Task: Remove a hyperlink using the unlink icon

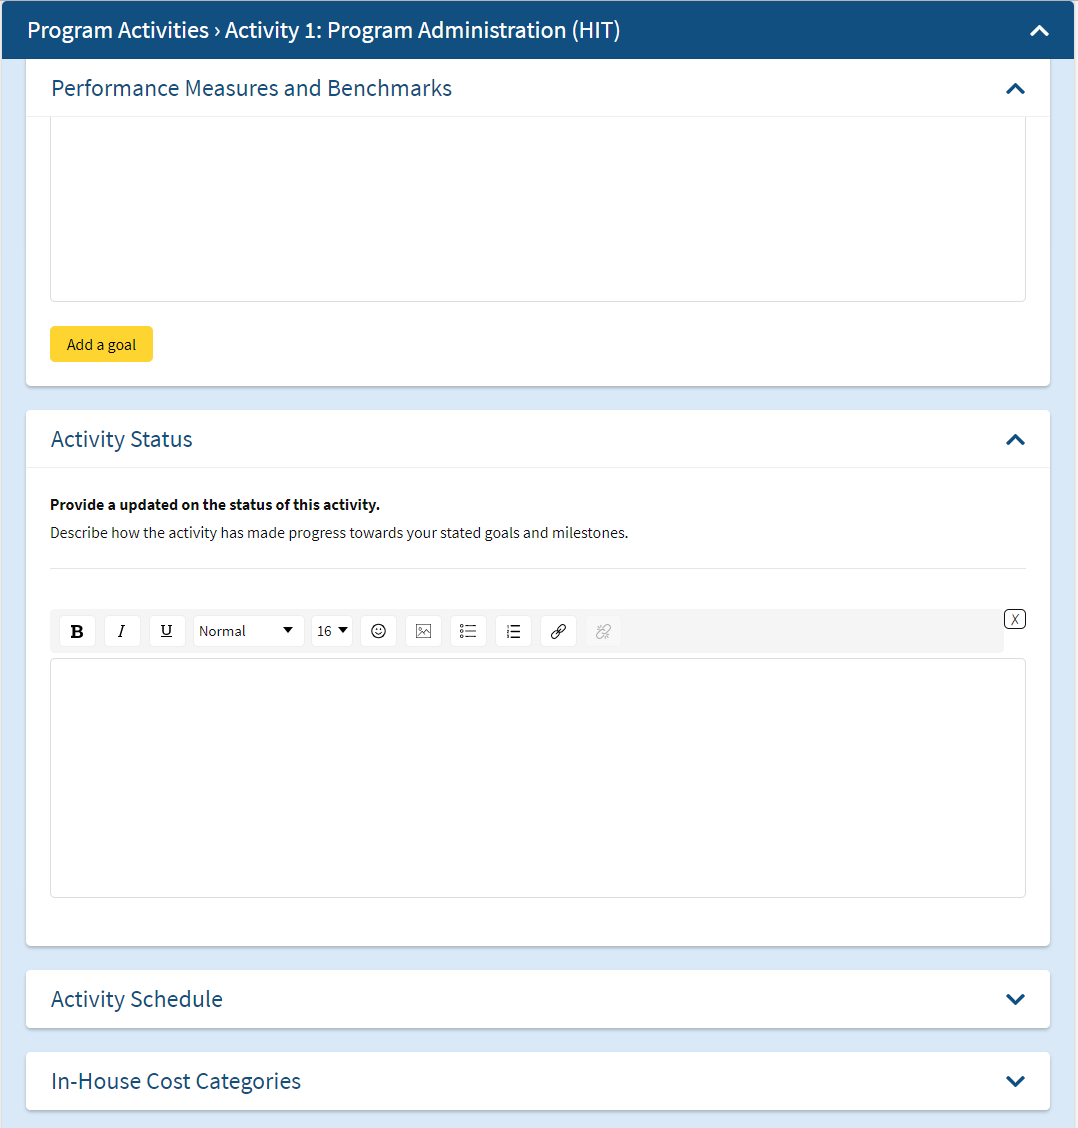Action: 603,630
